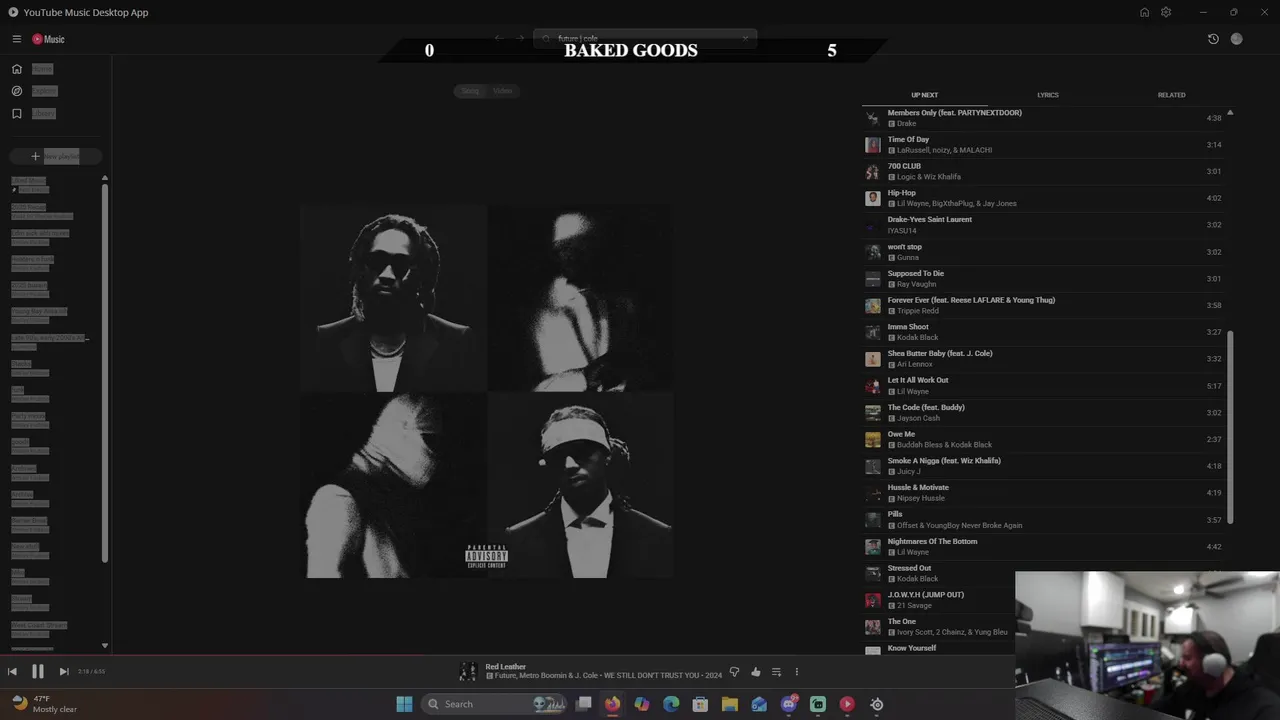Open the listening history clock icon
The height and width of the screenshot is (720, 1280).
(x=1213, y=39)
